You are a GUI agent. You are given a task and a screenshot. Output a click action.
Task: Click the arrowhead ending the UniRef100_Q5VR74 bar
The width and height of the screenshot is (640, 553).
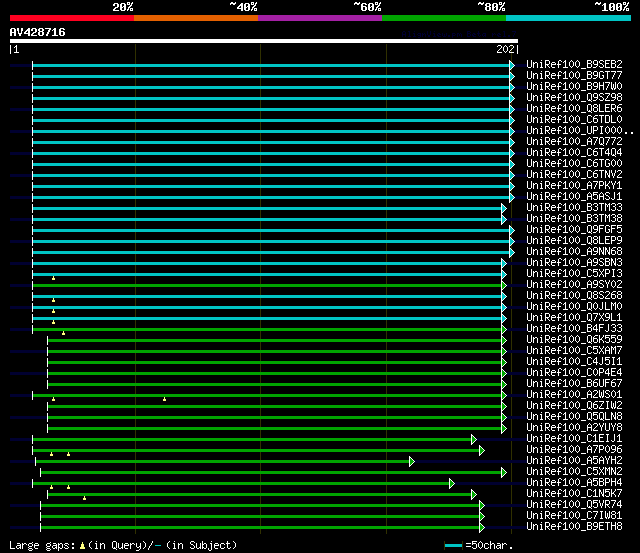[482, 506]
